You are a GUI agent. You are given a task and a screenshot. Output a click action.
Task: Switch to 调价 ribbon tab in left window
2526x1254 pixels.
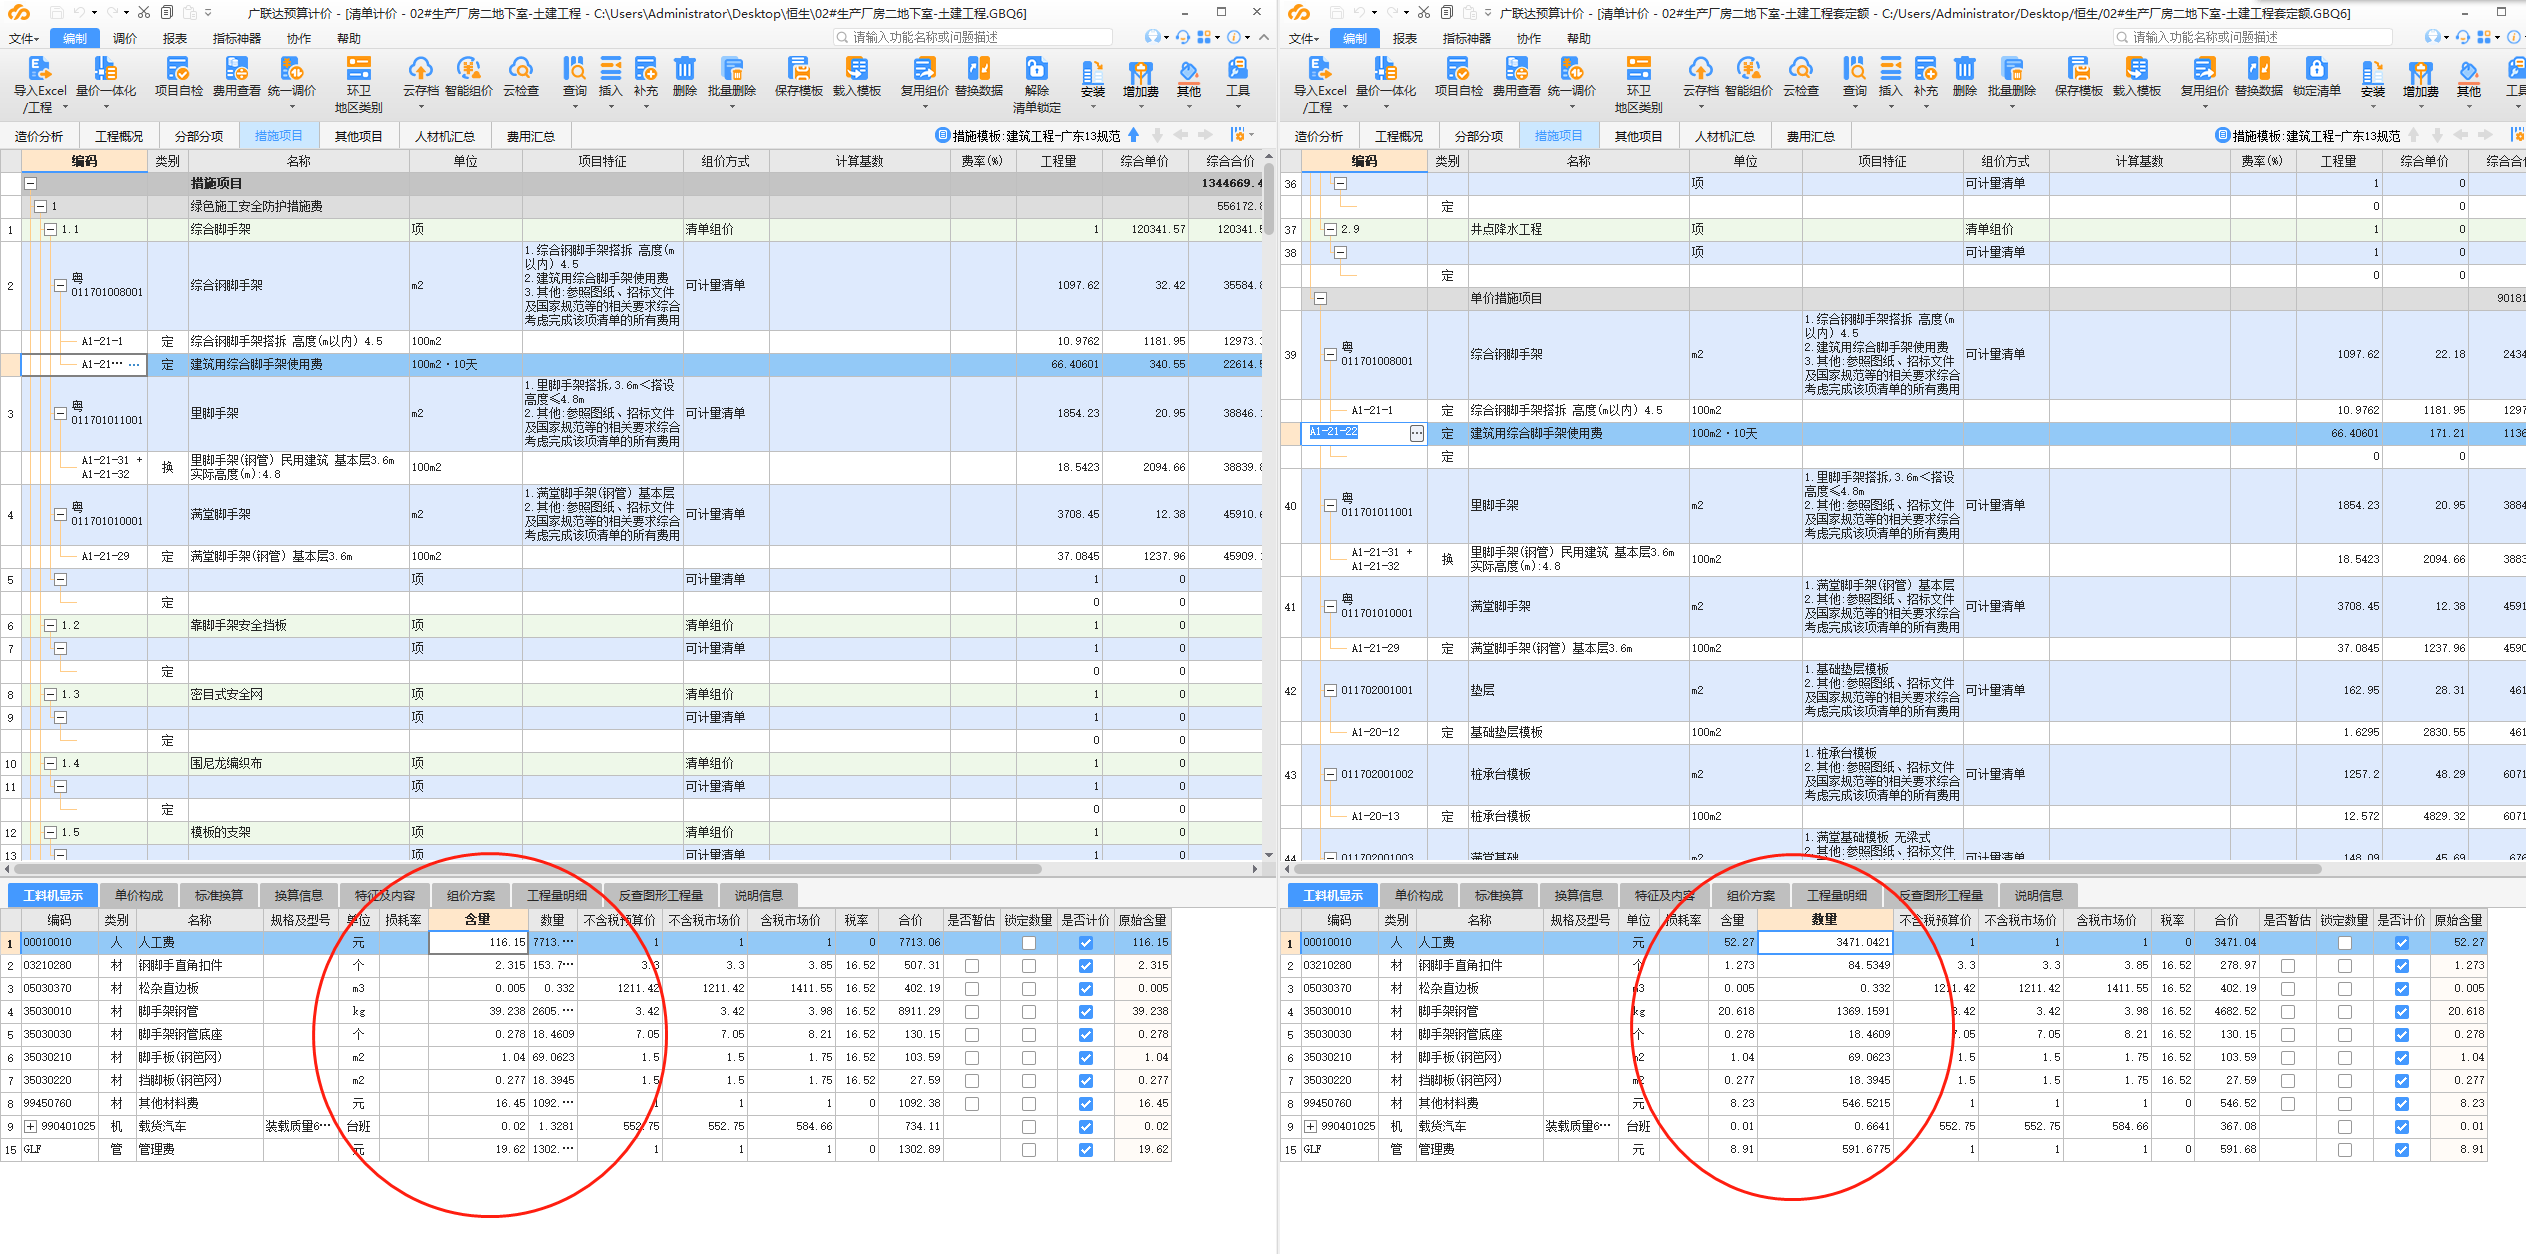[x=125, y=39]
